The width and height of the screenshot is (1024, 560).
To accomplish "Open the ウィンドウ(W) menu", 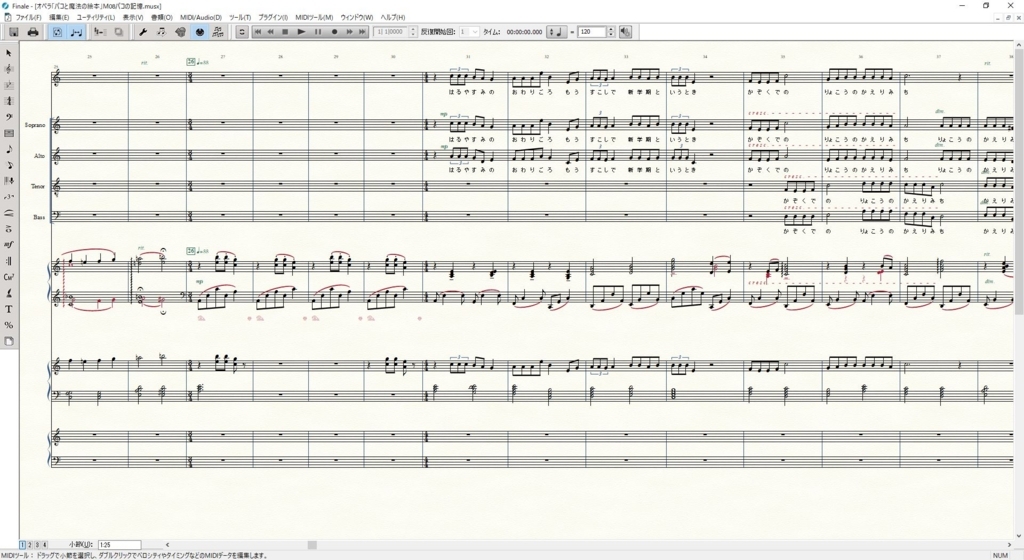I will tap(357, 17).
